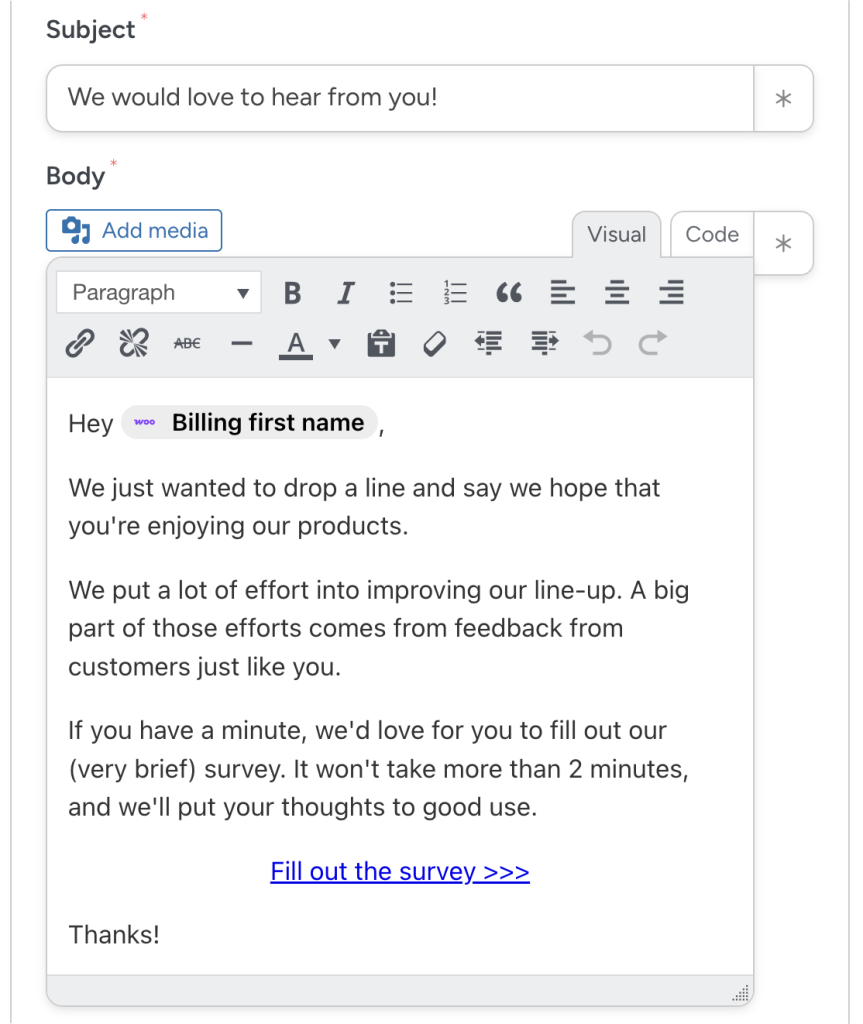Insert a horizontal line
Image resolution: width=863 pixels, height=1024 pixels.
tap(240, 342)
